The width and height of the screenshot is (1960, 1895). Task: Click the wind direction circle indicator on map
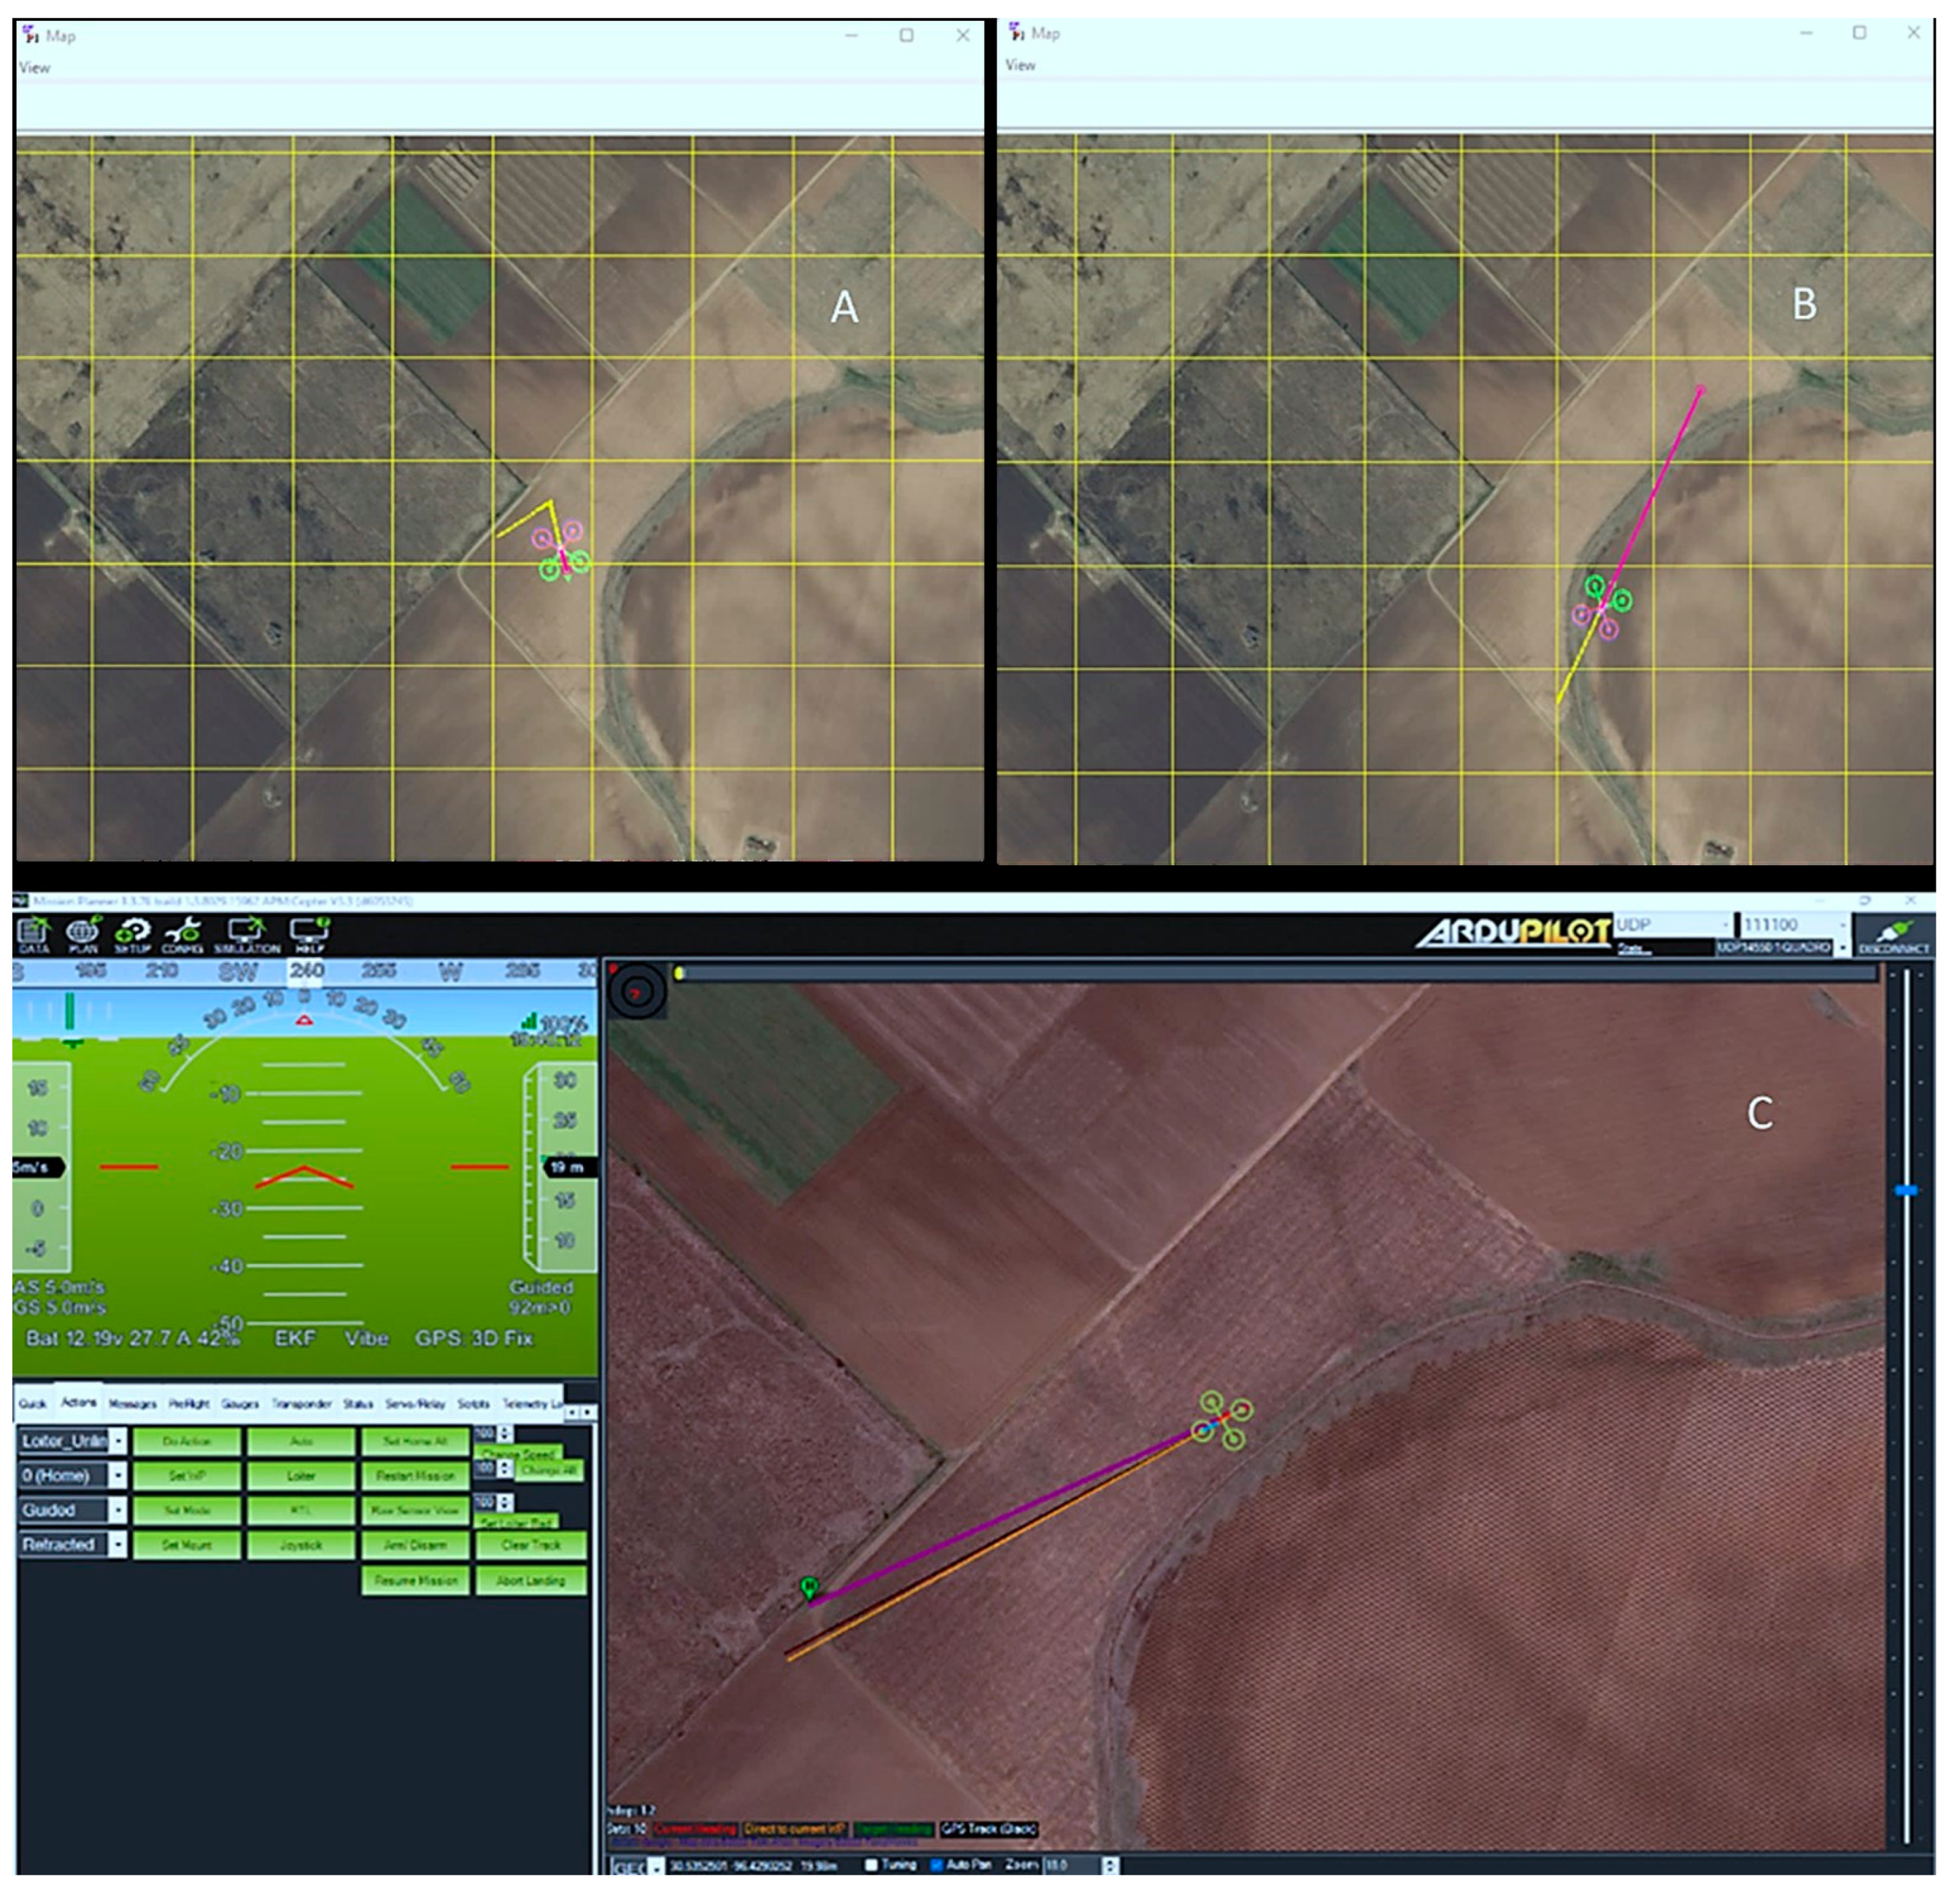(x=637, y=993)
